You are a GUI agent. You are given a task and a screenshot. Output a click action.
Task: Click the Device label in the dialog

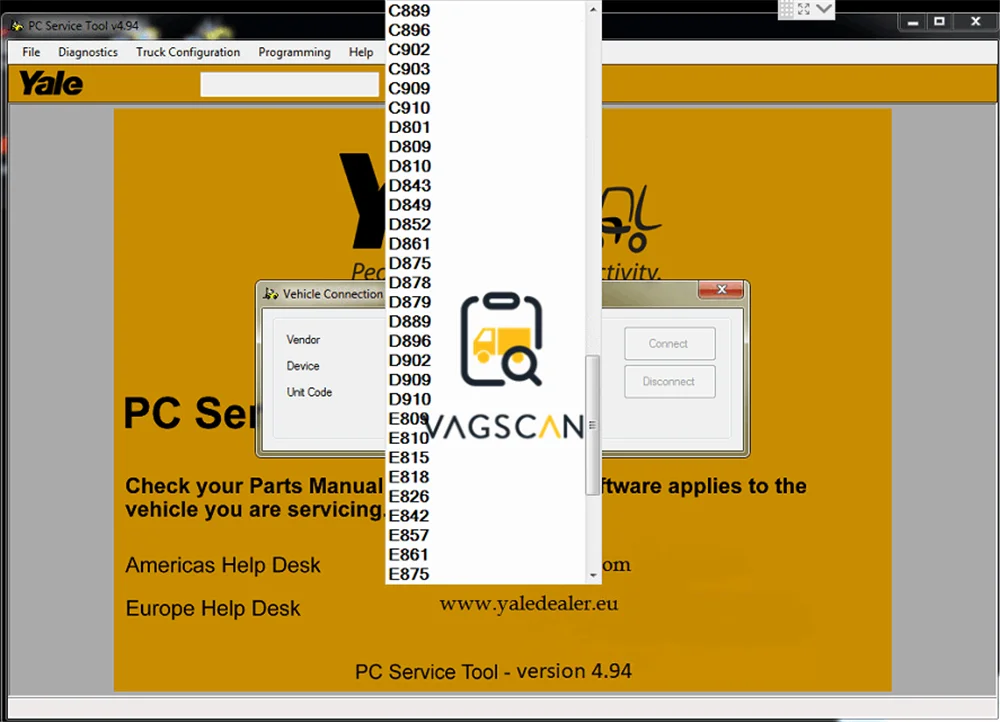click(x=303, y=366)
